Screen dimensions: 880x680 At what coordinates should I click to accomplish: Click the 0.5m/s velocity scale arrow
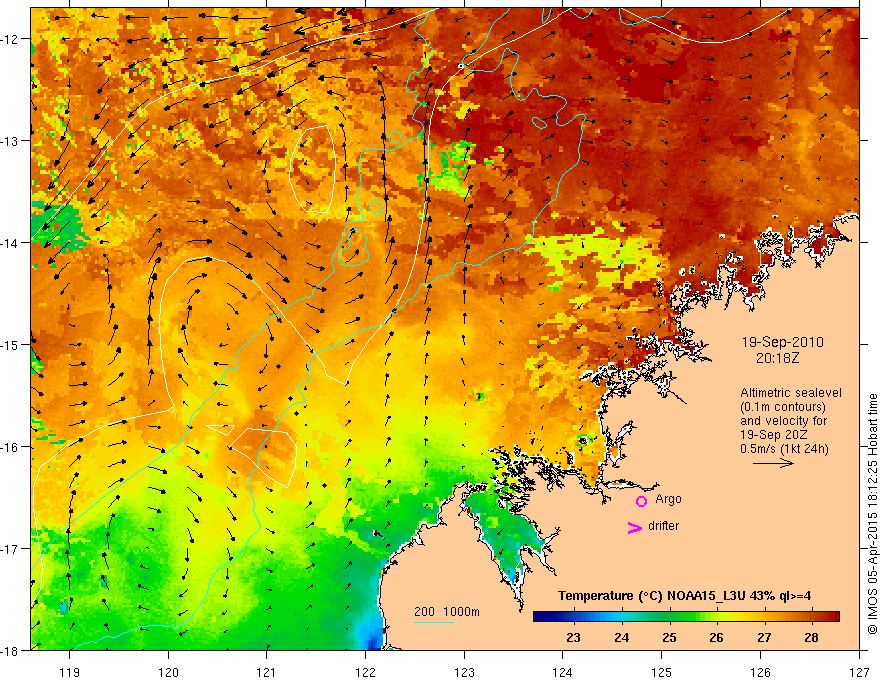[x=773, y=463]
